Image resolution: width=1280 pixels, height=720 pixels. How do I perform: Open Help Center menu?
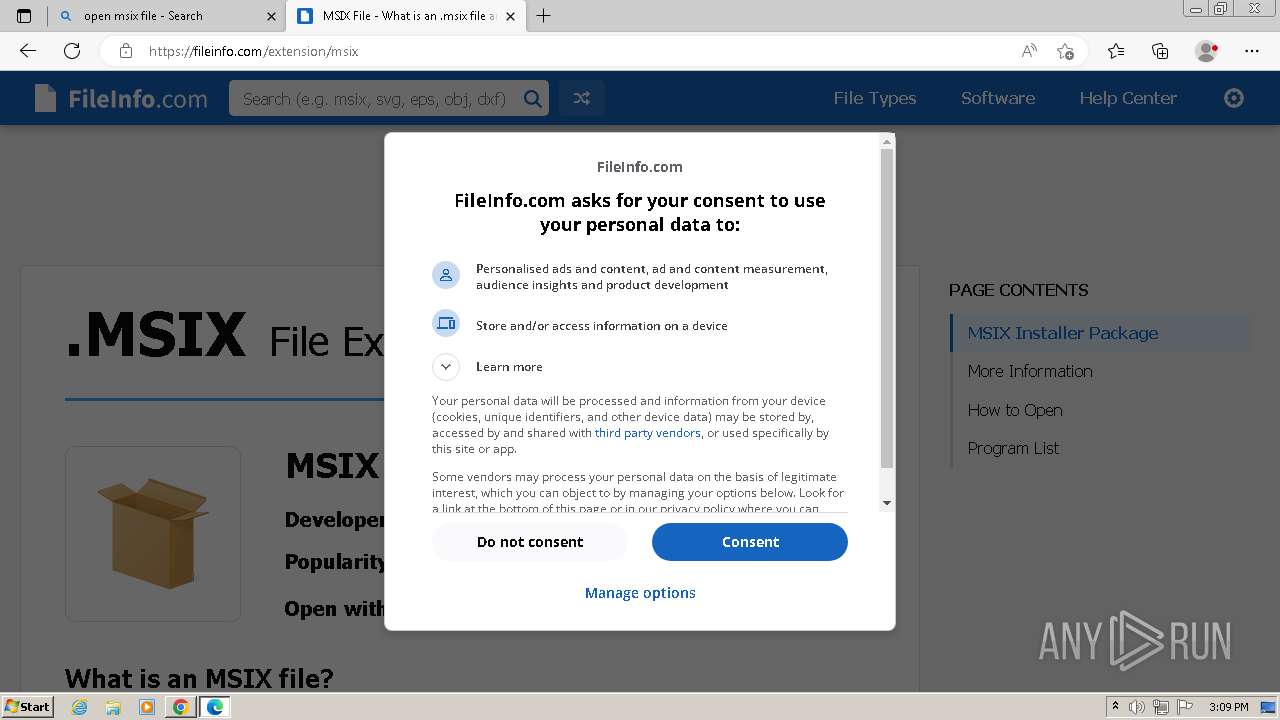click(x=1128, y=98)
